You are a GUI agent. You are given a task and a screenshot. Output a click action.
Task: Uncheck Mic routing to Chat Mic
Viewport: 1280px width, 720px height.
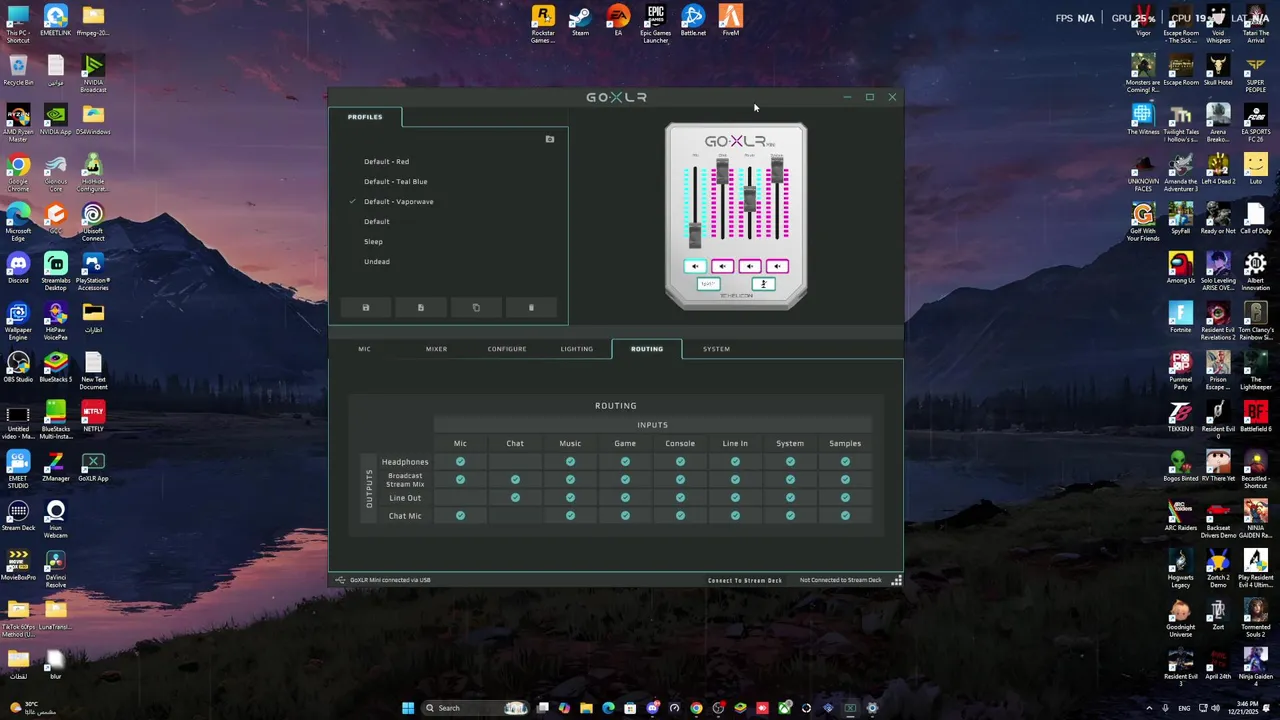(460, 516)
